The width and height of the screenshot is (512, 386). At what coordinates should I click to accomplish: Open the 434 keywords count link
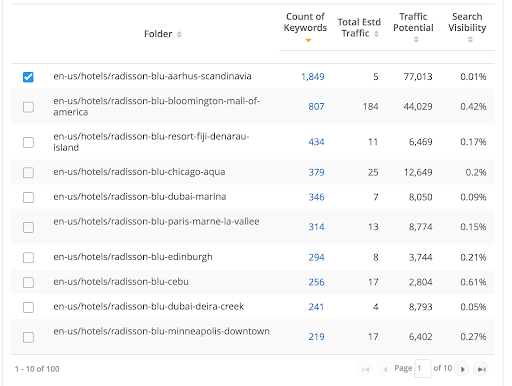(x=316, y=142)
